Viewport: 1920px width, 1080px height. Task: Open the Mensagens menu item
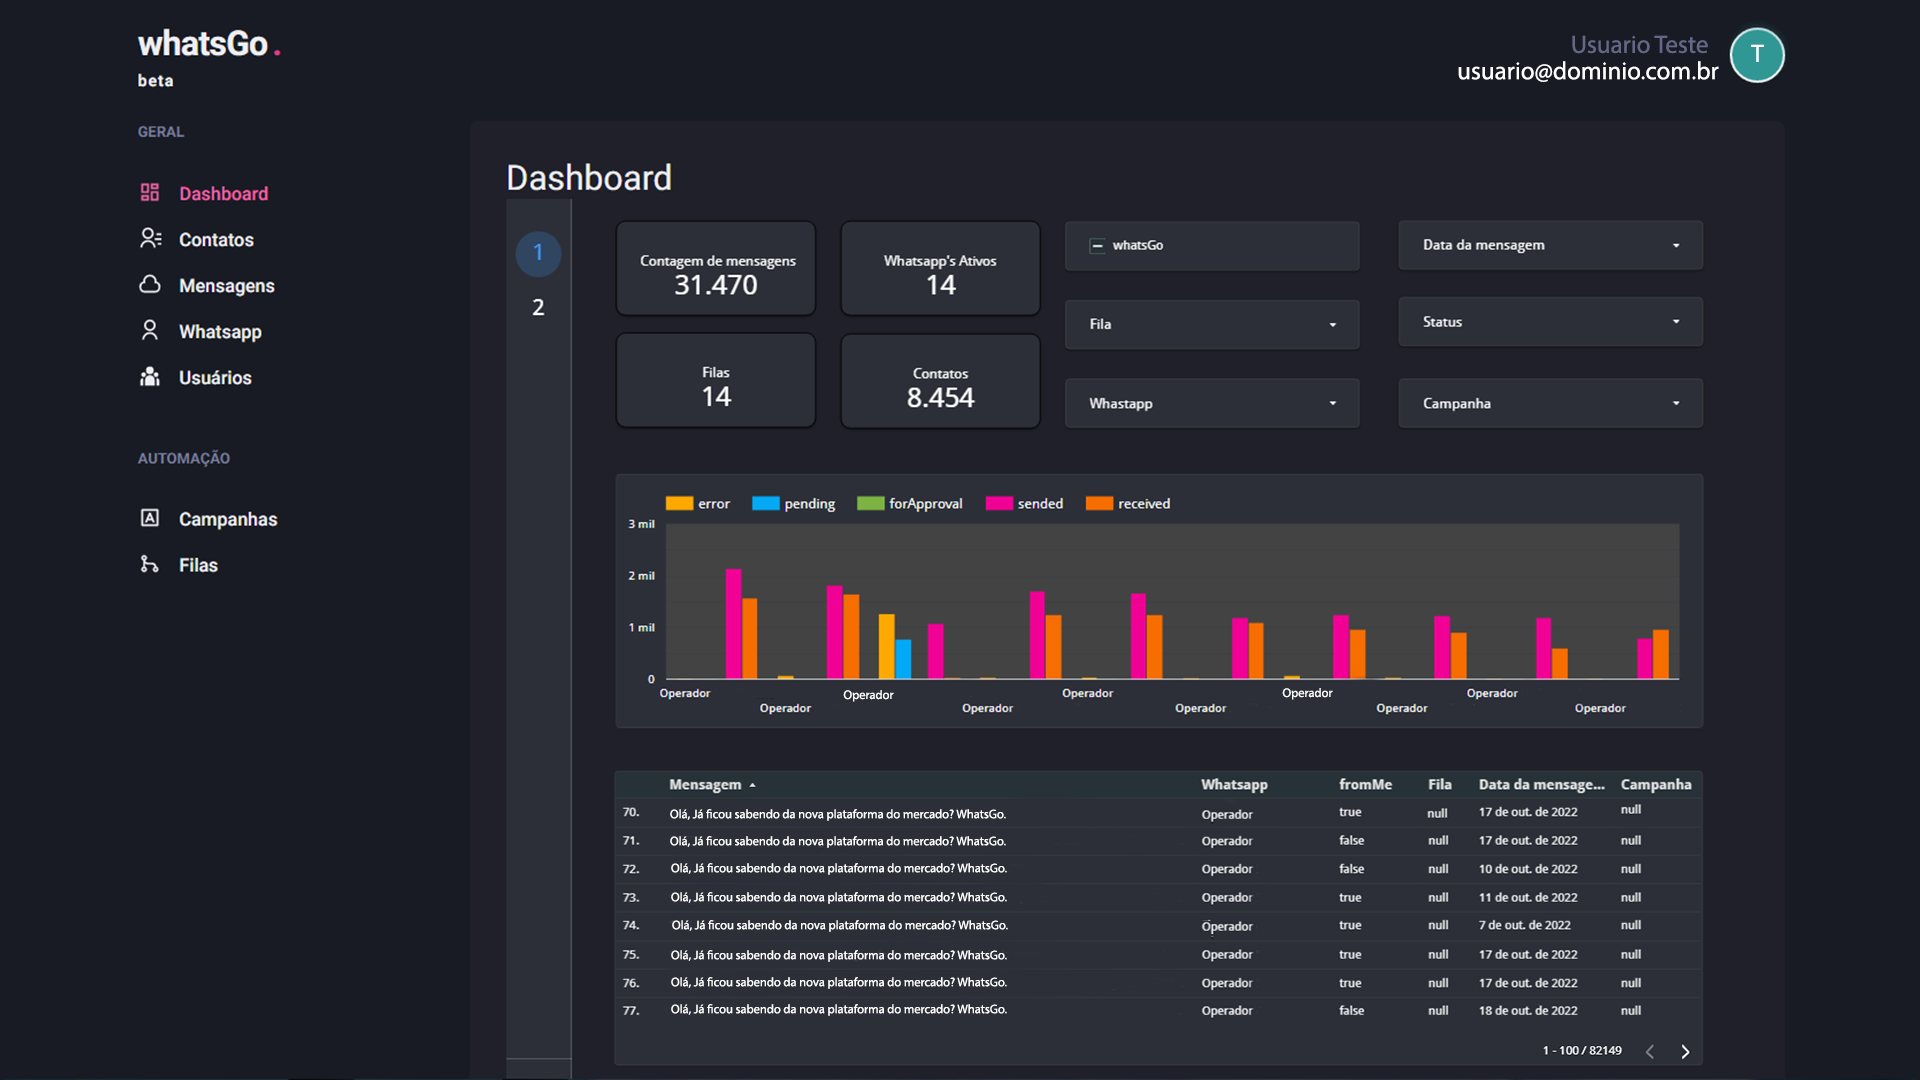226,285
